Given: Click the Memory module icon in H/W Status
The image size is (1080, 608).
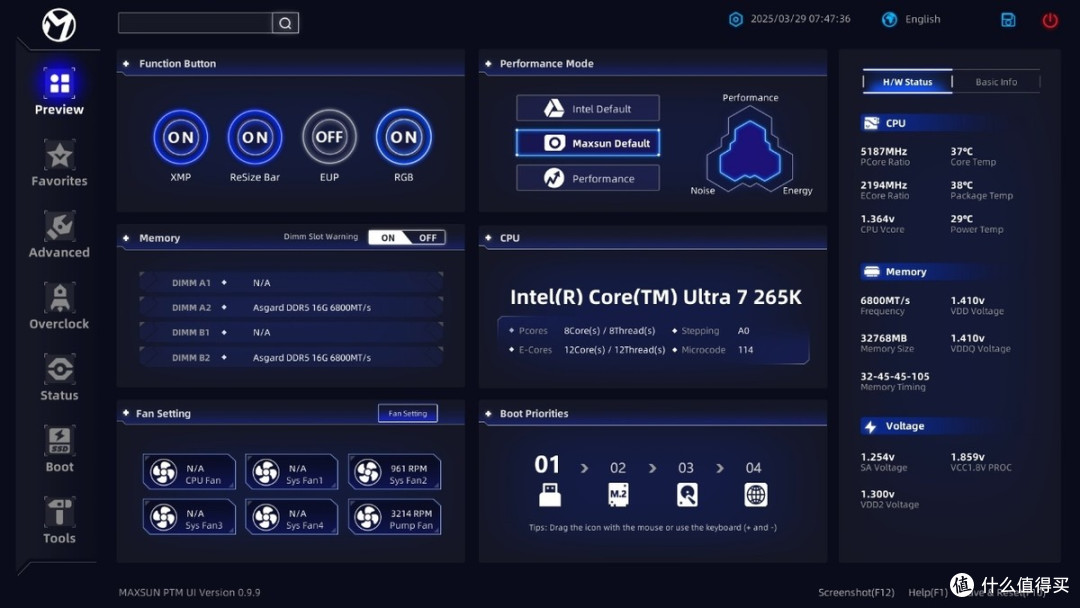Looking at the screenshot, I should 871,271.
